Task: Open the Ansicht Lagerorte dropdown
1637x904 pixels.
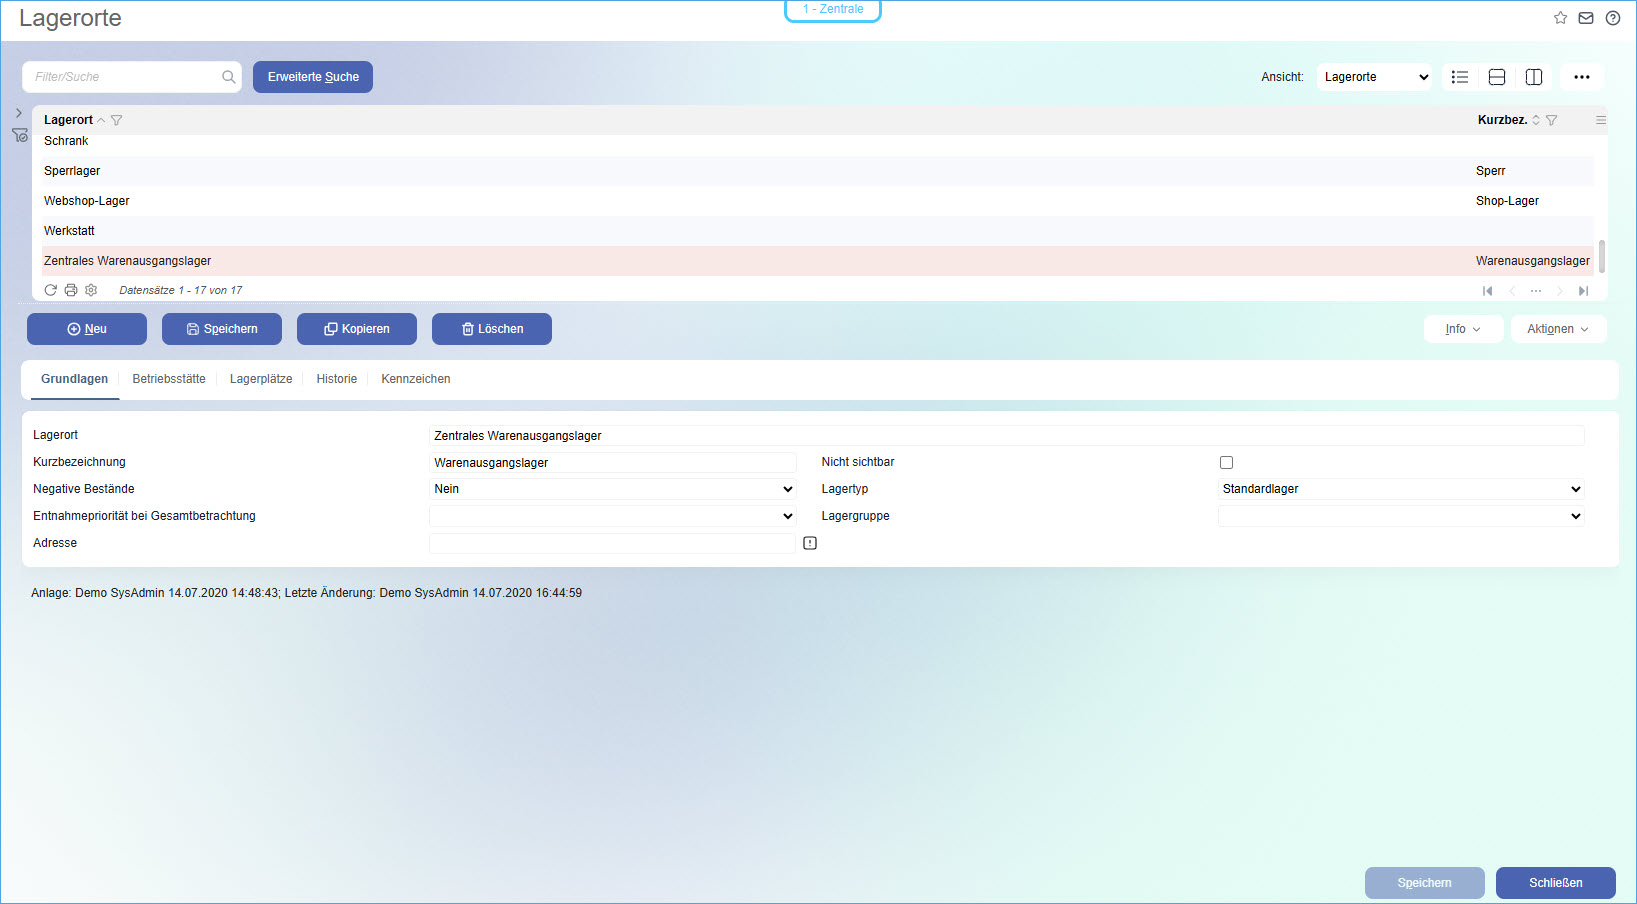Action: pos(1374,77)
